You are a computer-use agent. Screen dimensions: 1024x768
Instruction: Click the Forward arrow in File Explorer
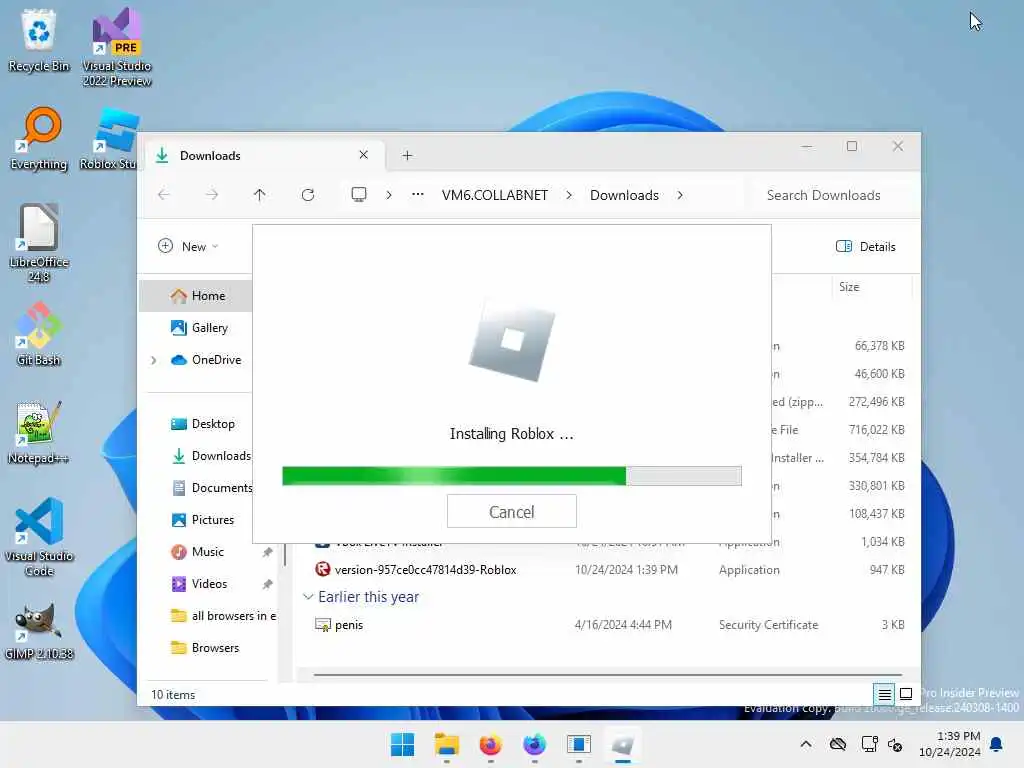212,195
